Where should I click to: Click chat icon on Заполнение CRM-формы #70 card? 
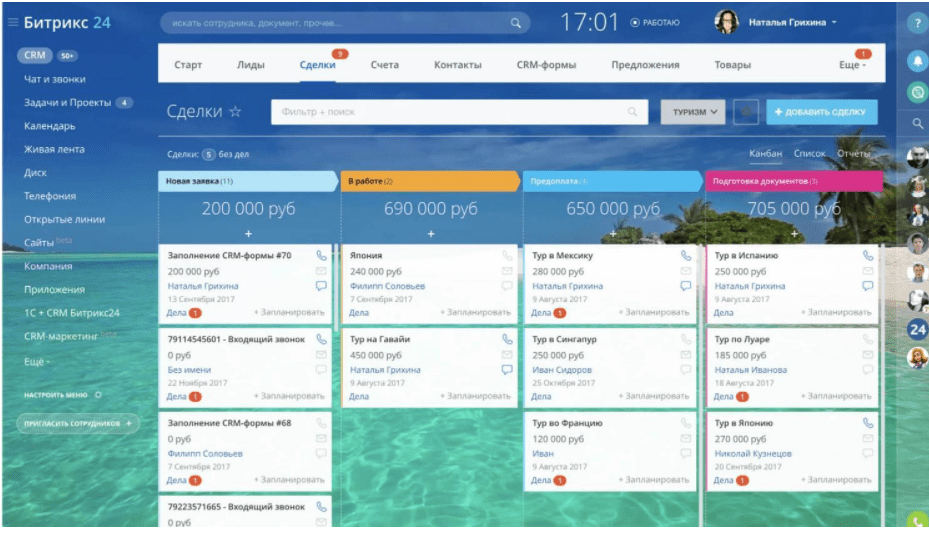pos(321,286)
